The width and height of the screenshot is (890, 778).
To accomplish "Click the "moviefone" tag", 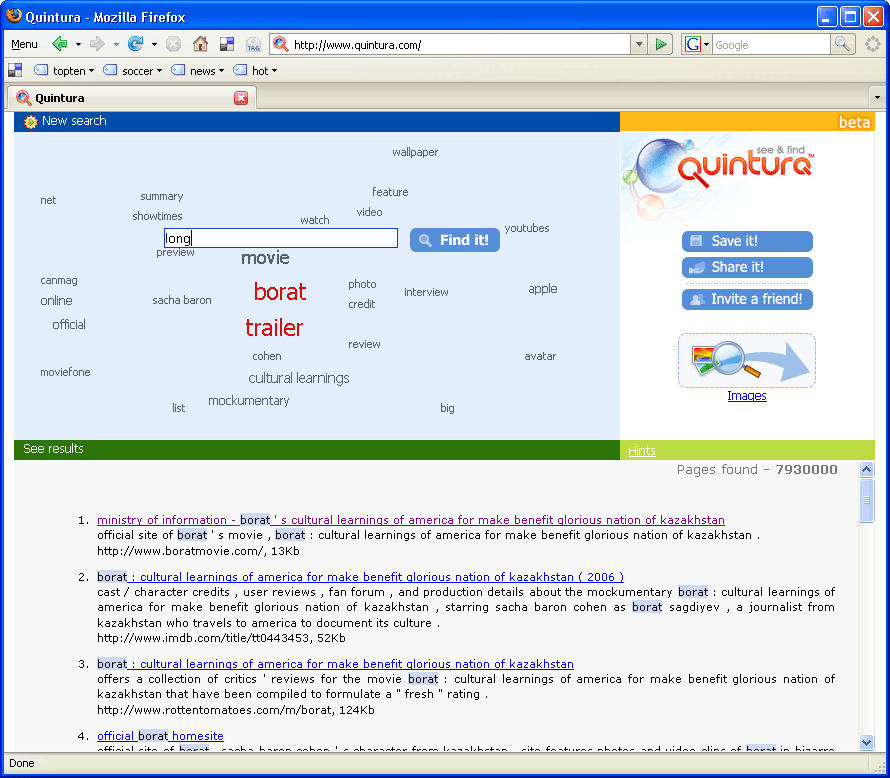I will point(65,372).
